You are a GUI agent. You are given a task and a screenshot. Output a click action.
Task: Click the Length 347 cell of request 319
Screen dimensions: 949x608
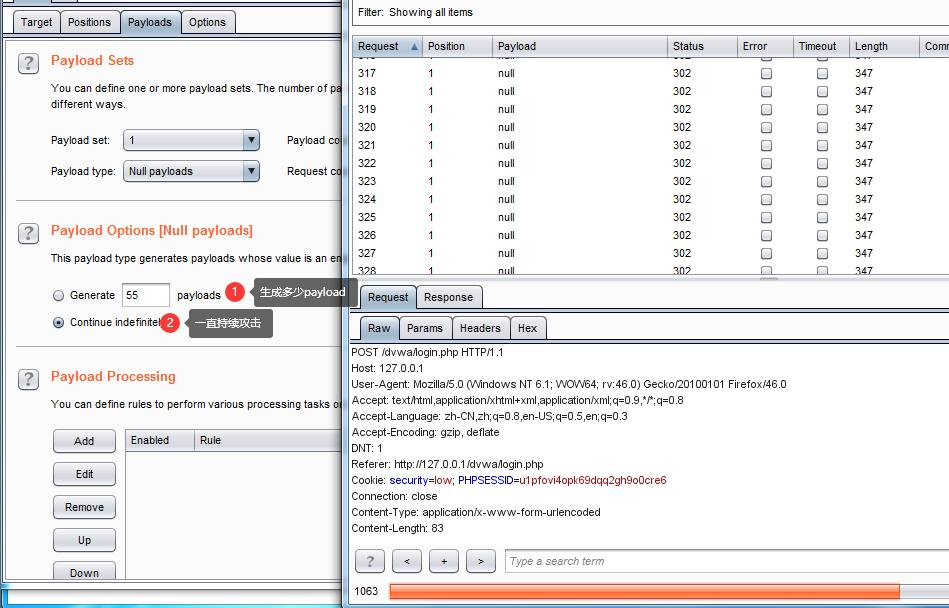[864, 110]
